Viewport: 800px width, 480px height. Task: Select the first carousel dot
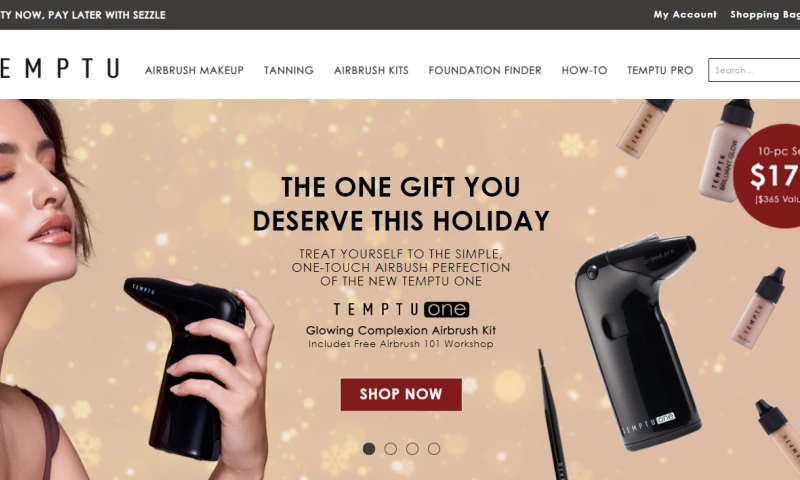tap(369, 449)
